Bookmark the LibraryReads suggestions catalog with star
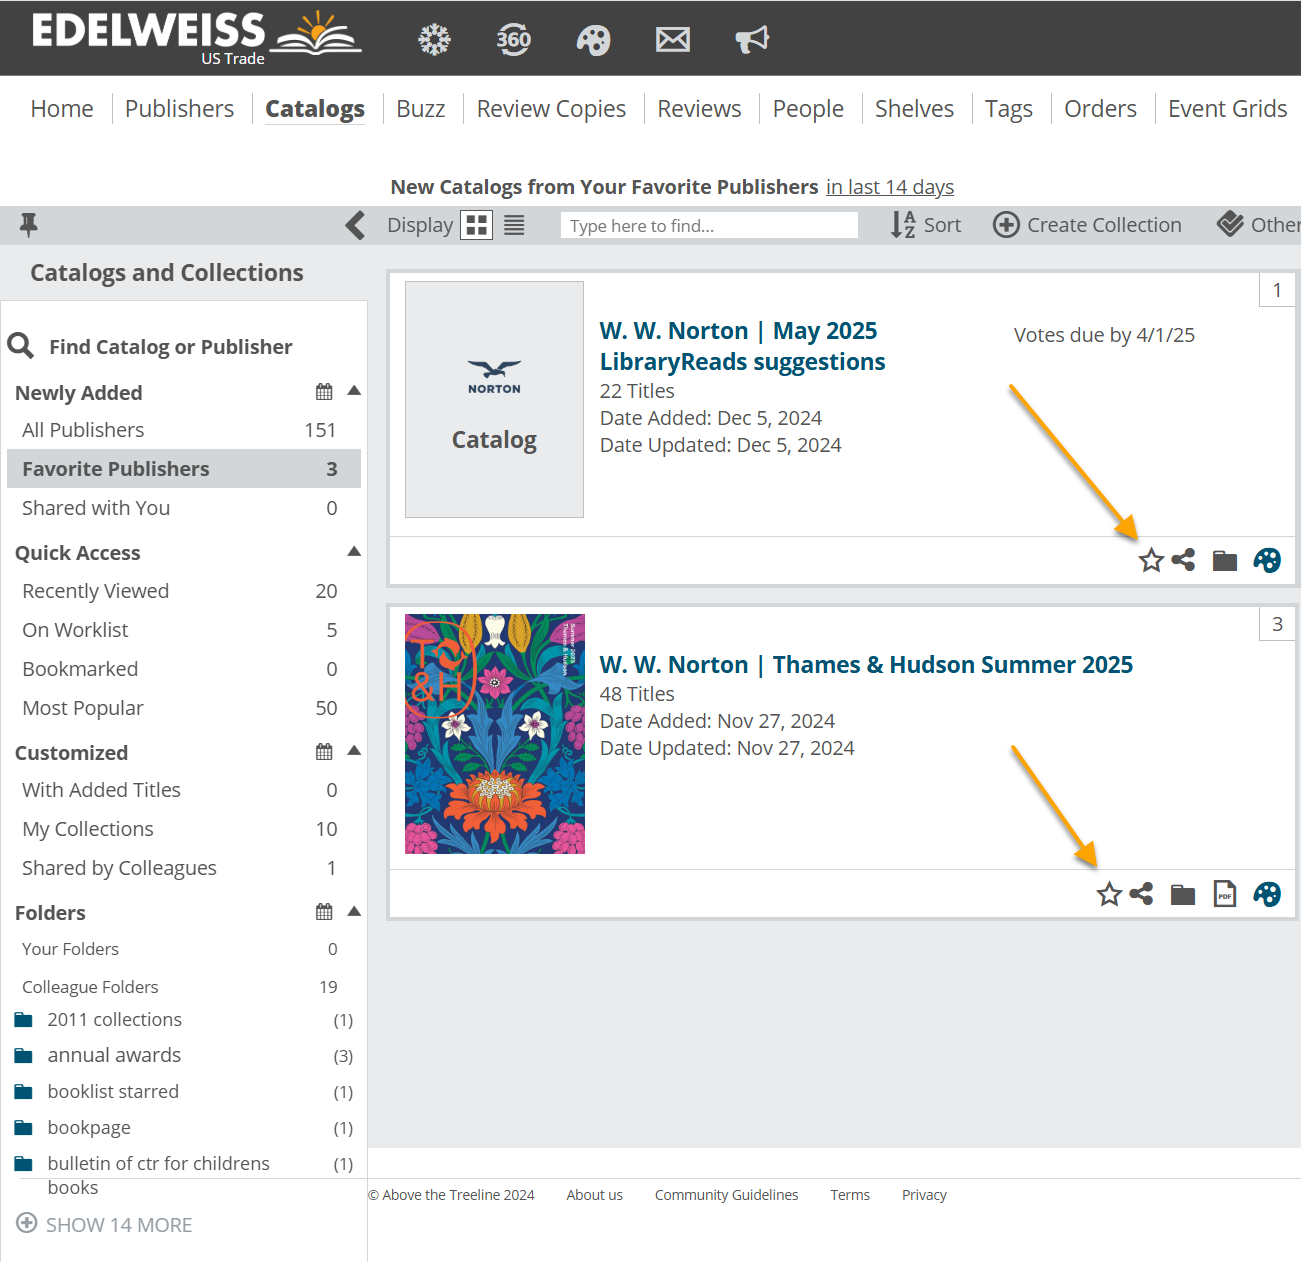 pyautogui.click(x=1151, y=560)
